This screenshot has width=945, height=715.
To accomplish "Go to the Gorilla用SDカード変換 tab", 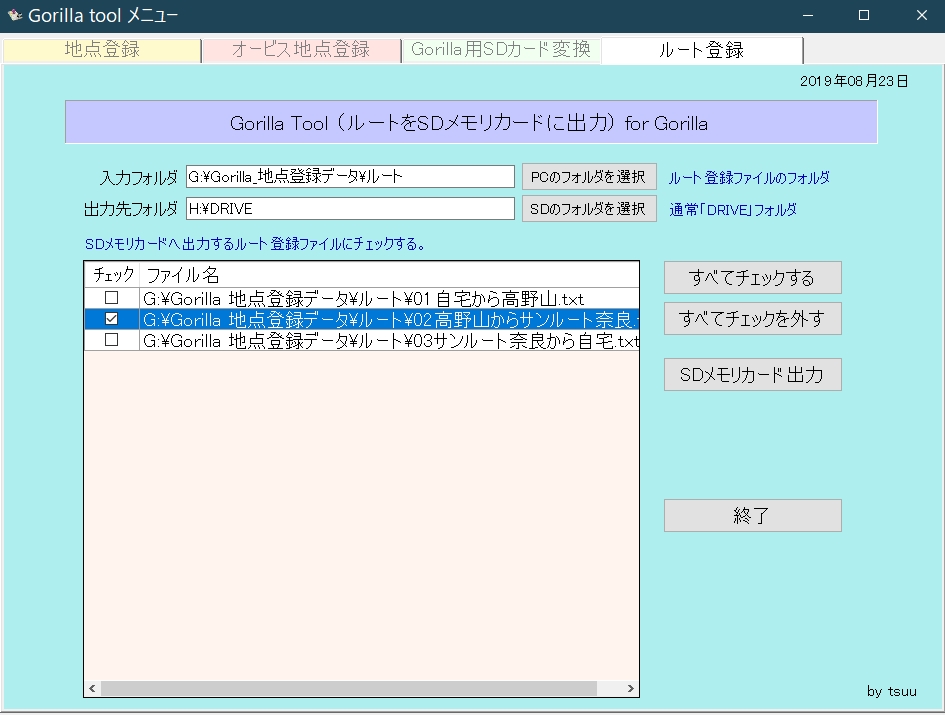I will [500, 50].
